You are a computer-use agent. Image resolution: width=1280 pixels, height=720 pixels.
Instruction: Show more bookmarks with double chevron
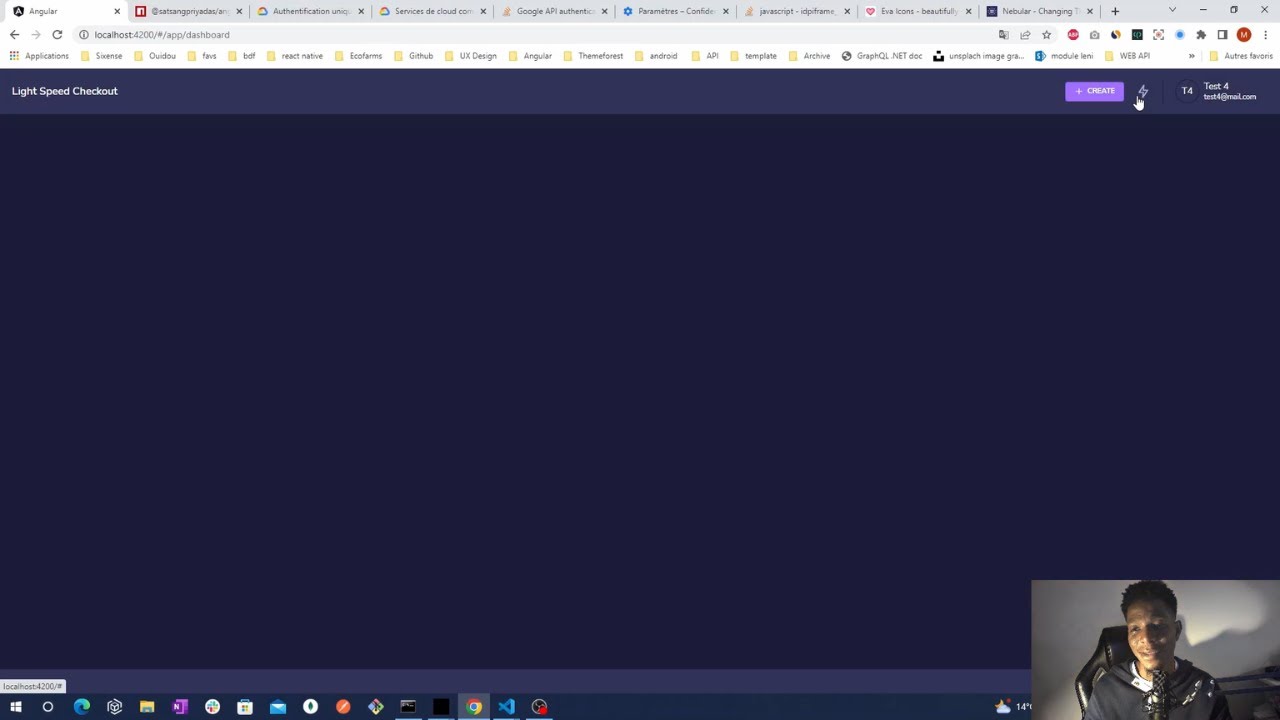pos(1191,56)
